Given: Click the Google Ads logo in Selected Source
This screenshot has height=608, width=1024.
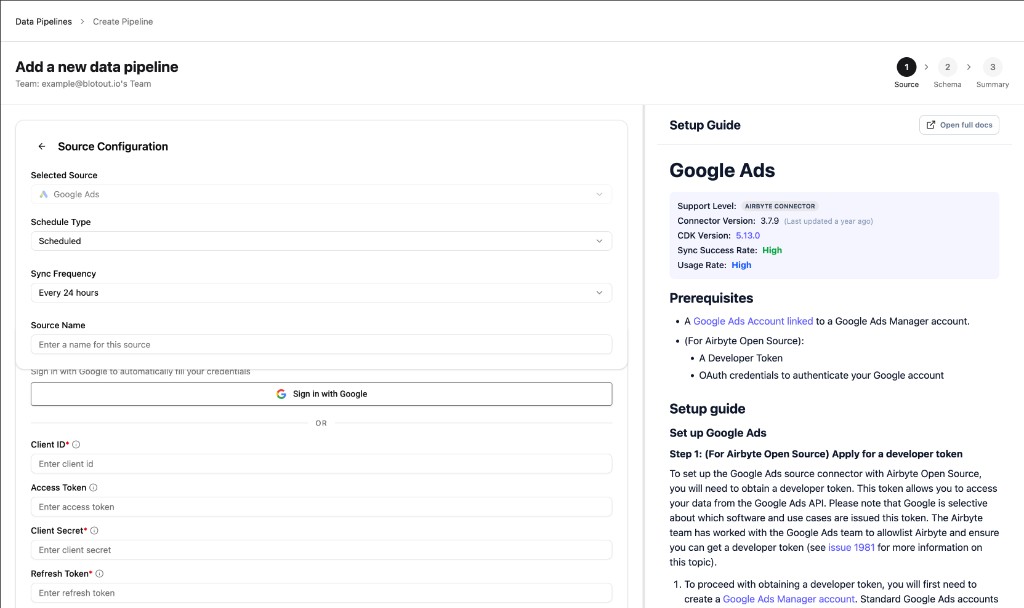Looking at the screenshot, I should coord(44,195).
